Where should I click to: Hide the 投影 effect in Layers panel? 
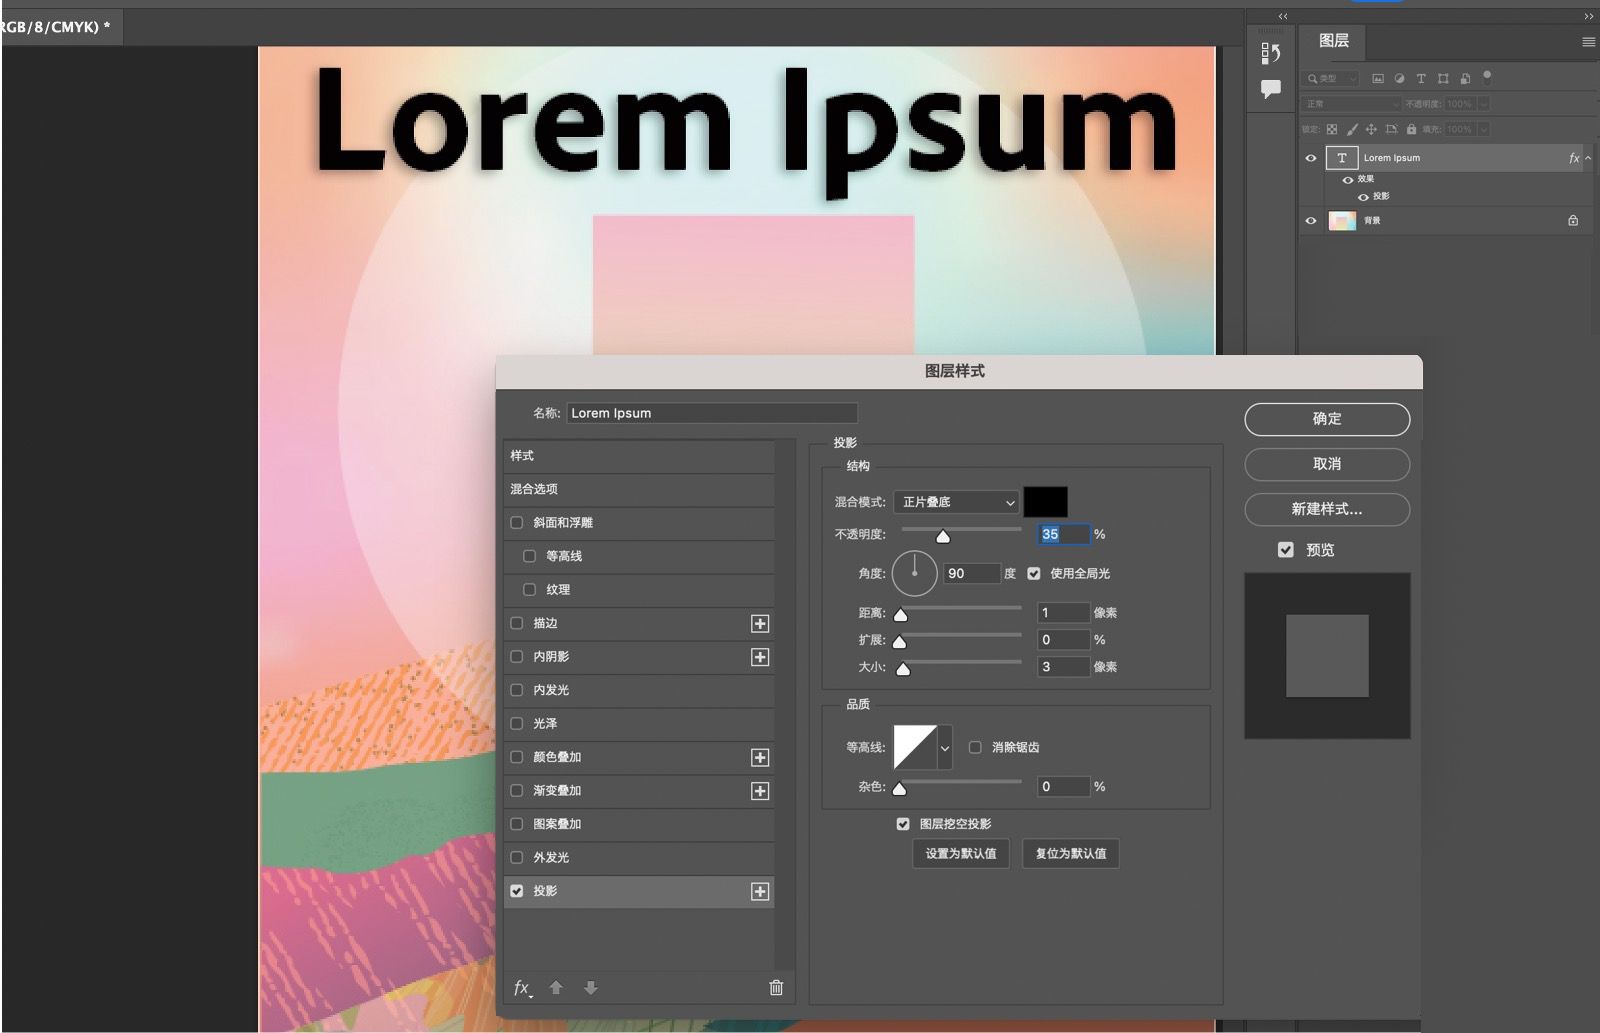coord(1363,197)
